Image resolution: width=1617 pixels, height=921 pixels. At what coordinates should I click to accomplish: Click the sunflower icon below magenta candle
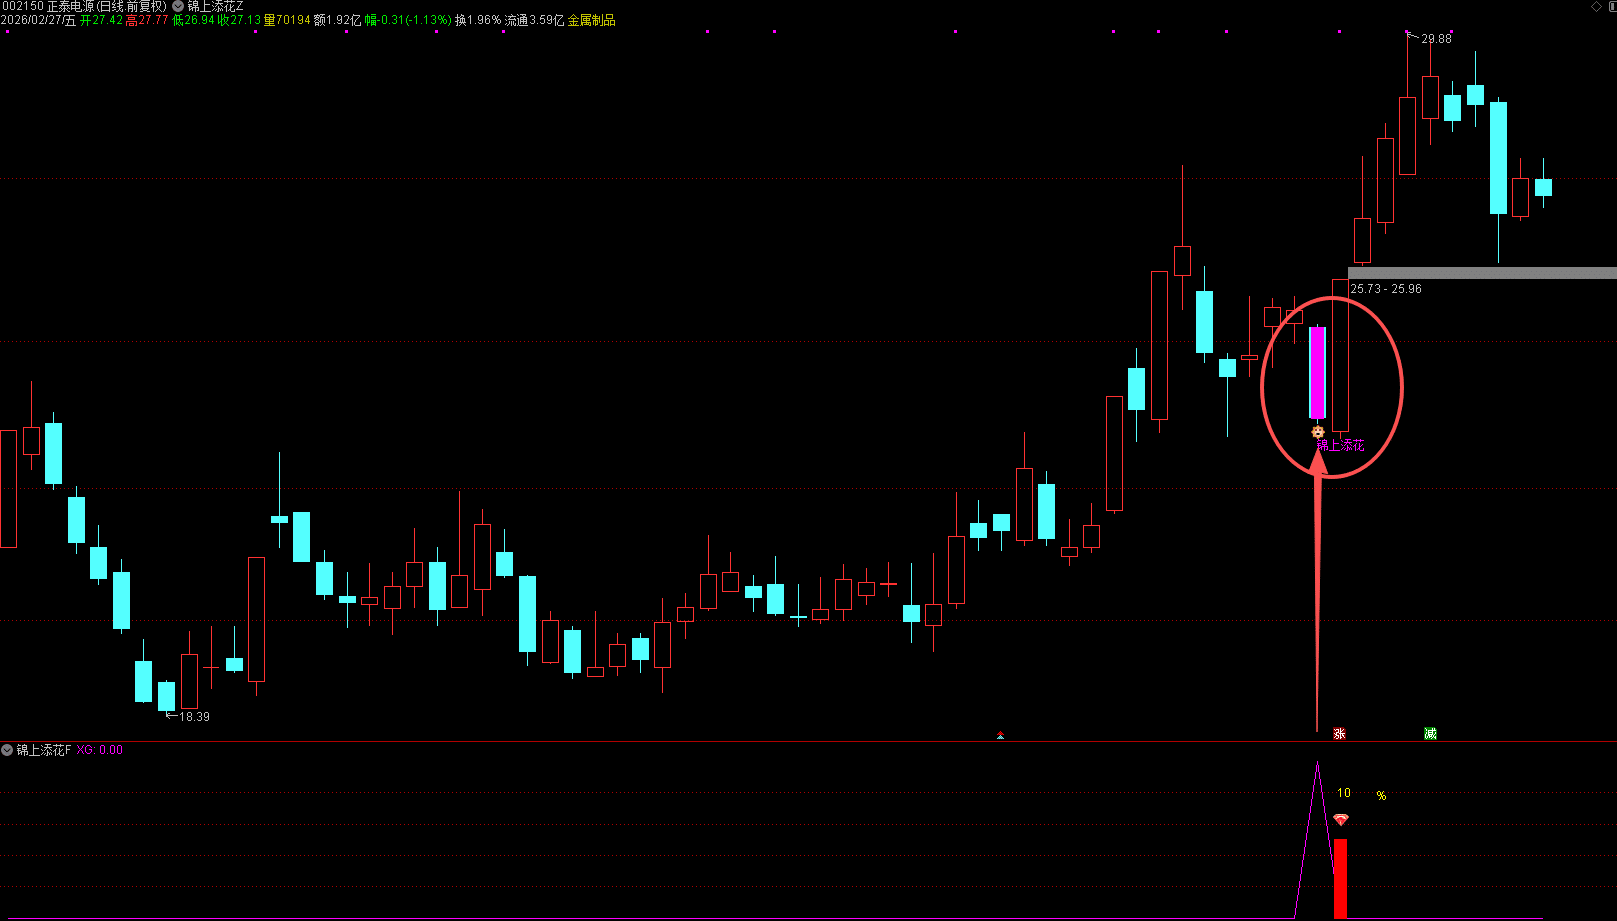tap(1318, 432)
